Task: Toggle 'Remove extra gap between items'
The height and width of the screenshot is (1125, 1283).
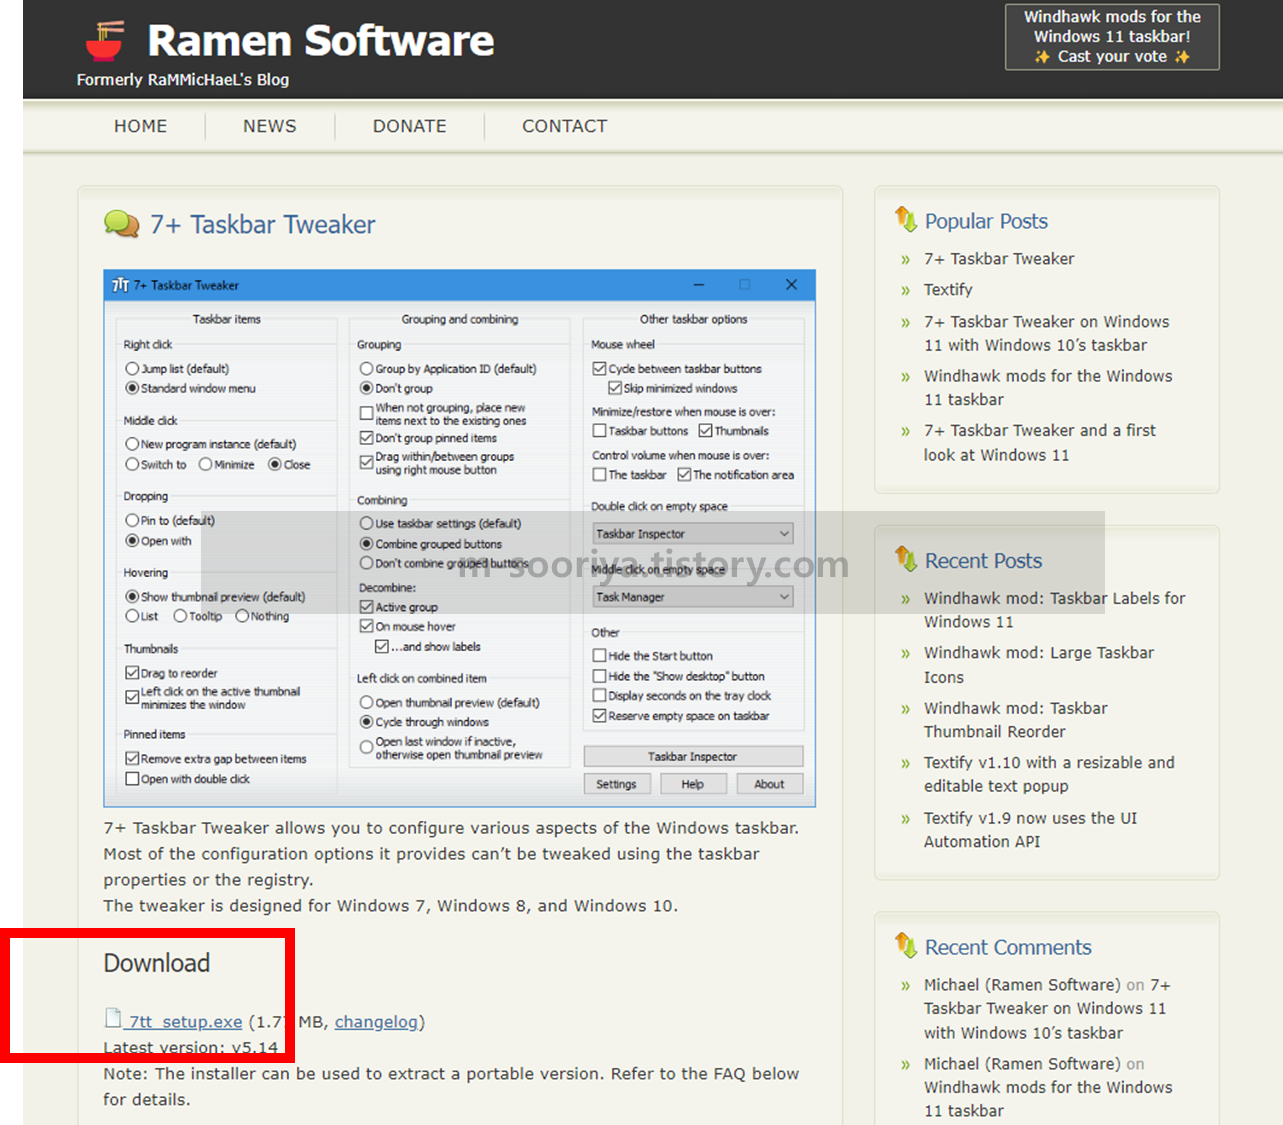Action: (x=132, y=759)
